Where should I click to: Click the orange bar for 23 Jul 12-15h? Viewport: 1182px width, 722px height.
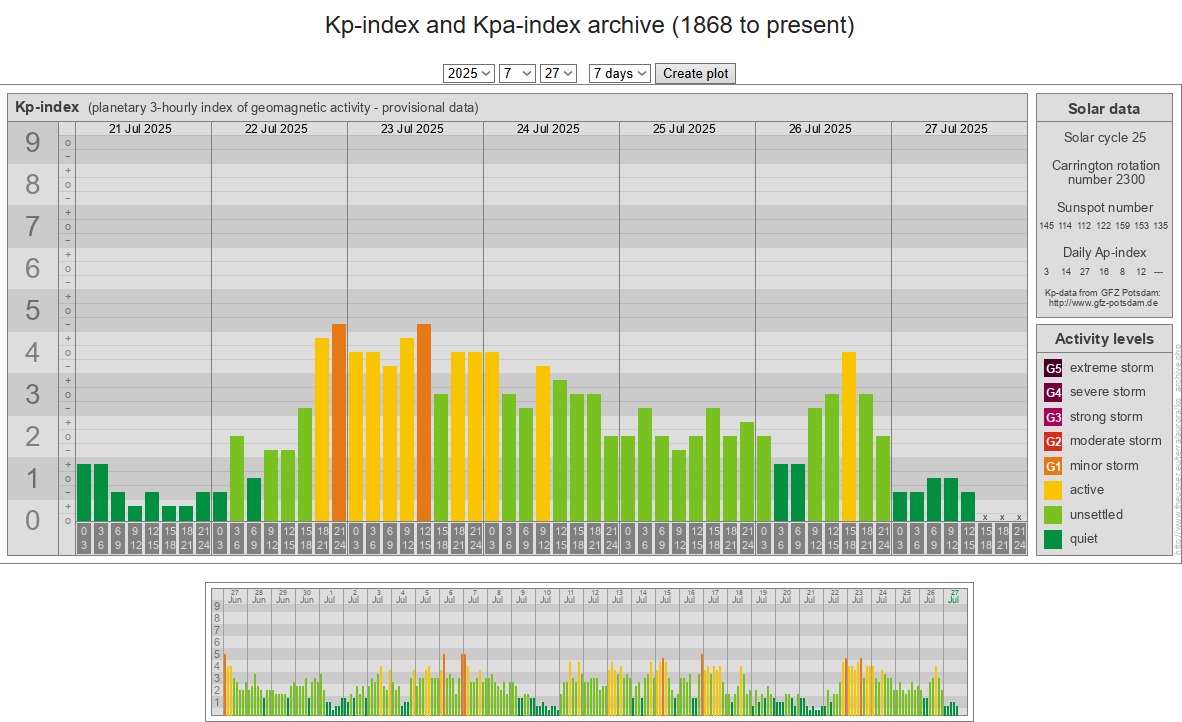pyautogui.click(x=424, y=422)
